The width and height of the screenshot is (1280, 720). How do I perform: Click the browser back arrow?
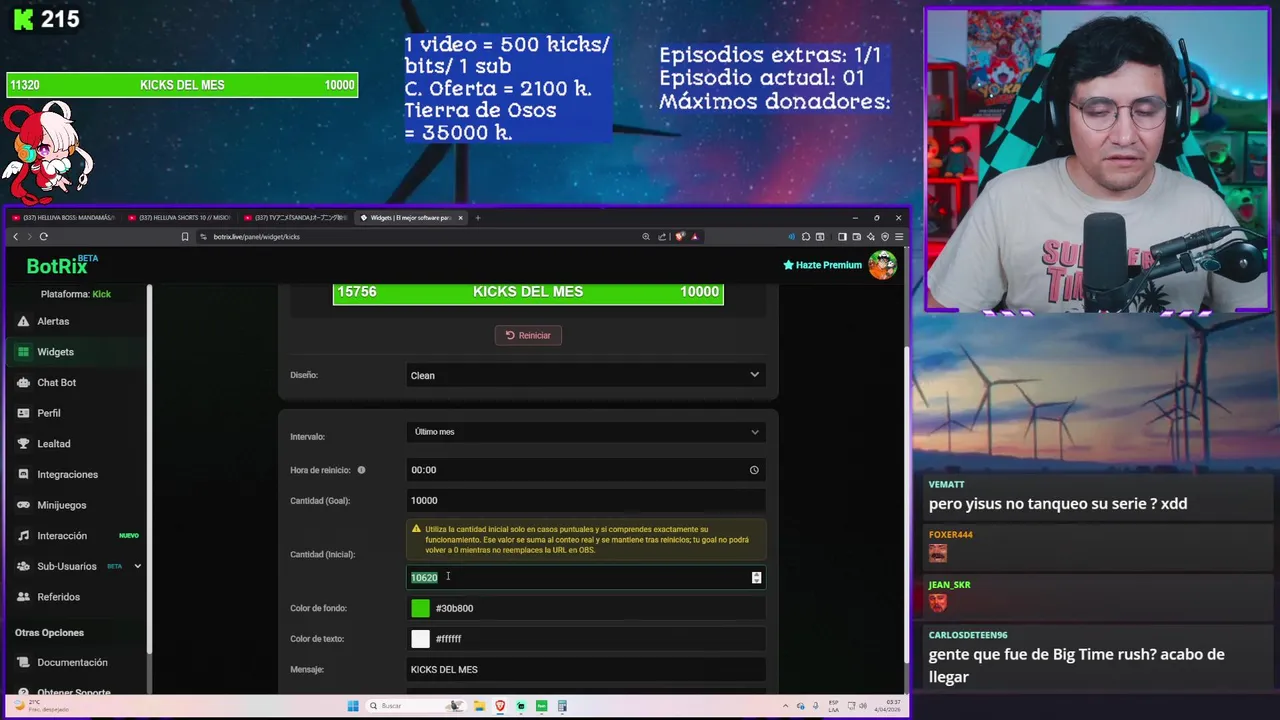point(15,237)
